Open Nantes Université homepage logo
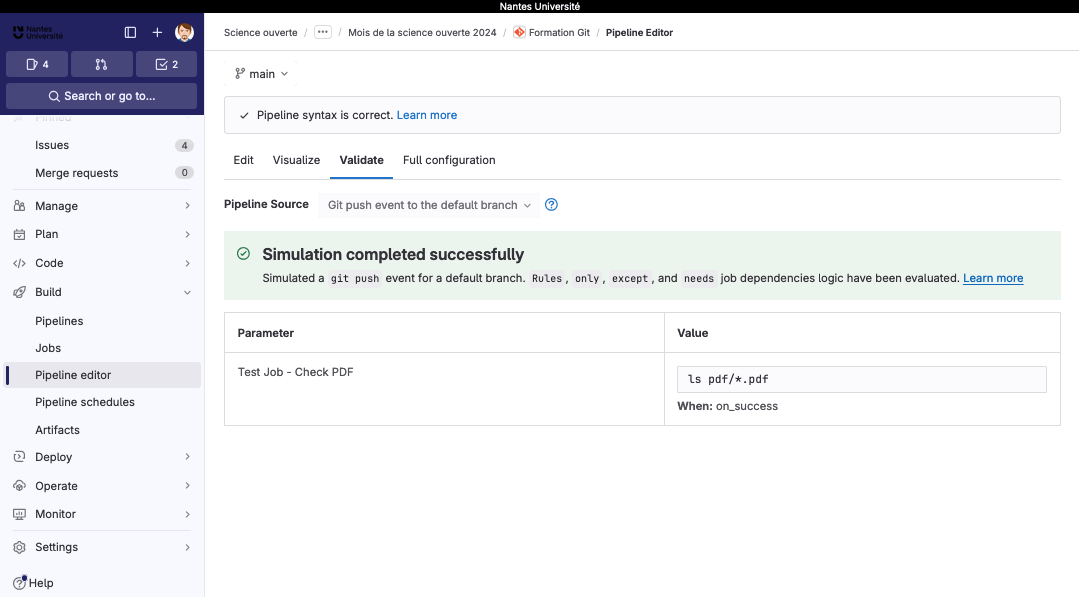The width and height of the screenshot is (1080, 597). tap(37, 32)
